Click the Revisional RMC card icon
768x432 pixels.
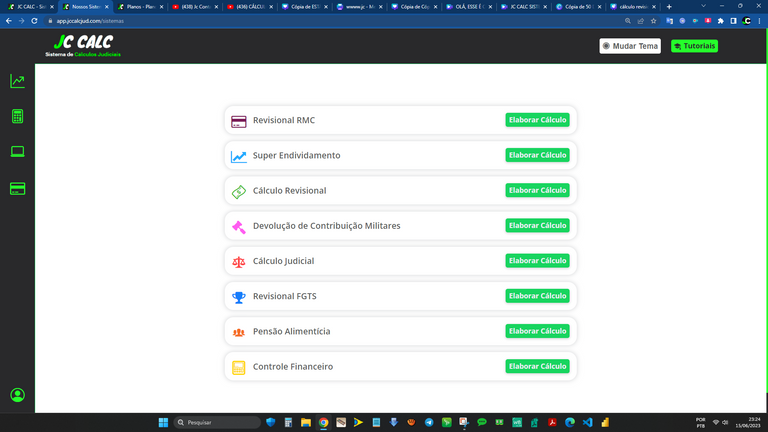pos(239,121)
